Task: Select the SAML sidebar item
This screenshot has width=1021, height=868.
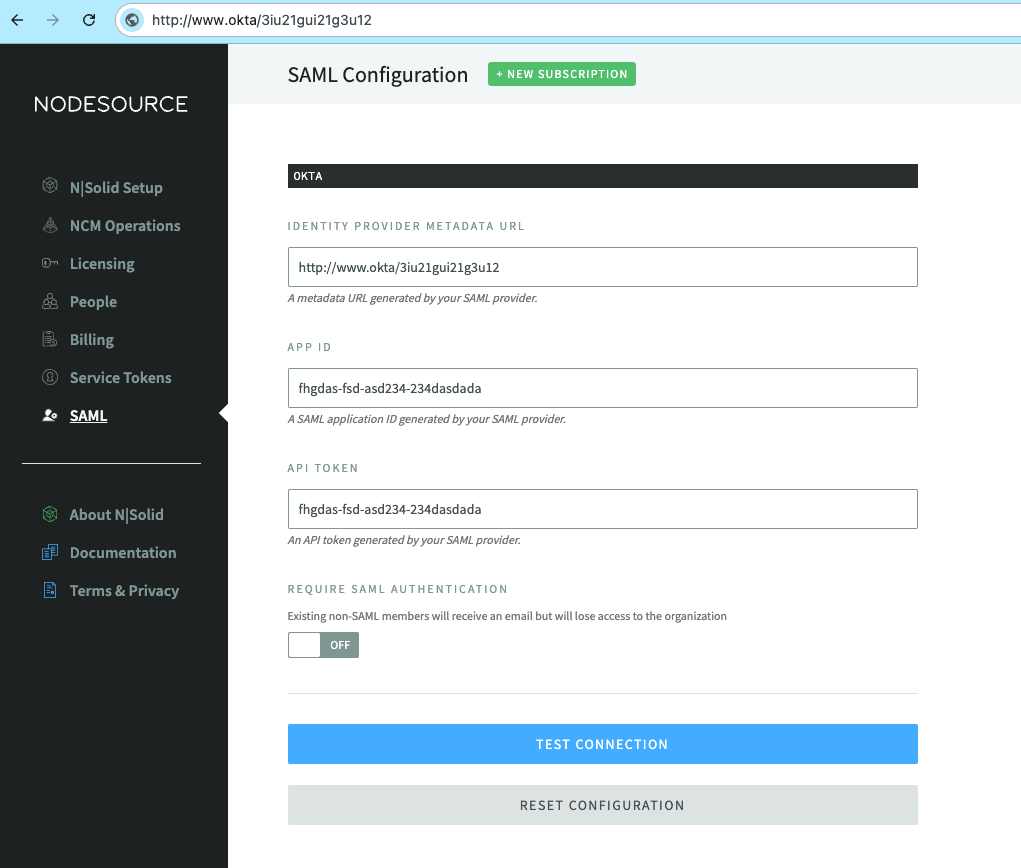Action: click(89, 415)
